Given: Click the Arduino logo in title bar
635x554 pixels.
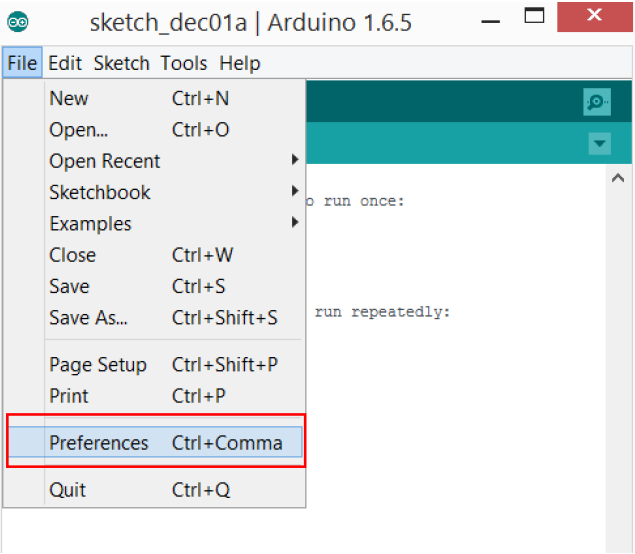Looking at the screenshot, I should [x=18, y=21].
